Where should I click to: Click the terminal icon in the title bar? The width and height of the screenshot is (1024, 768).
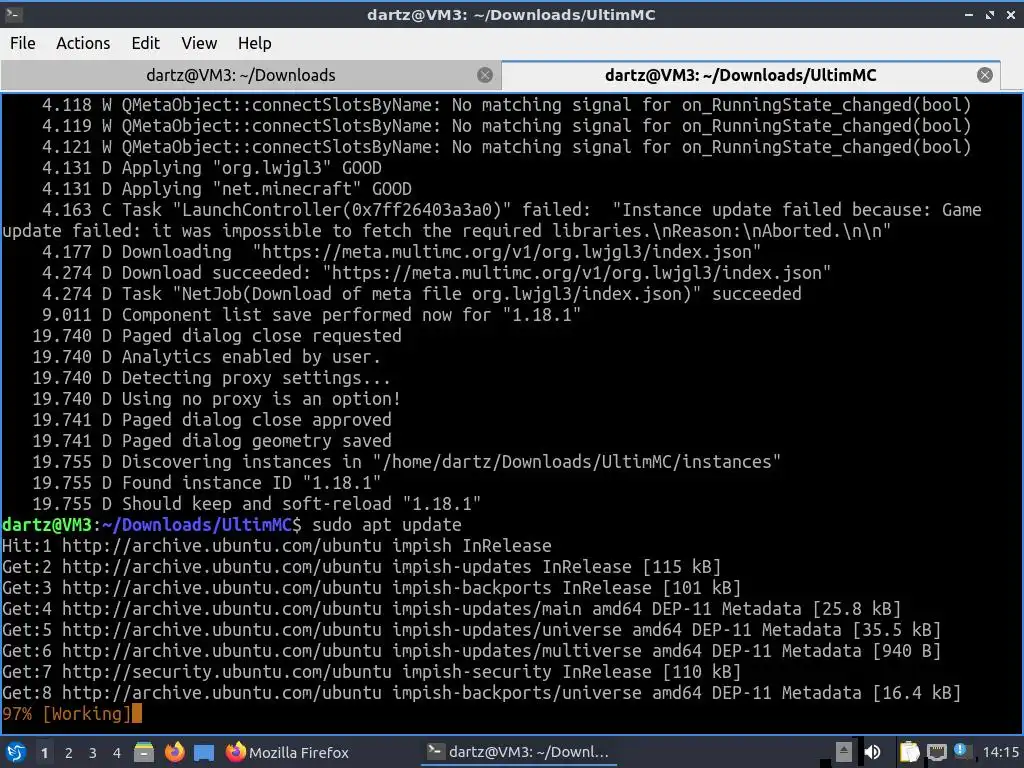14,14
